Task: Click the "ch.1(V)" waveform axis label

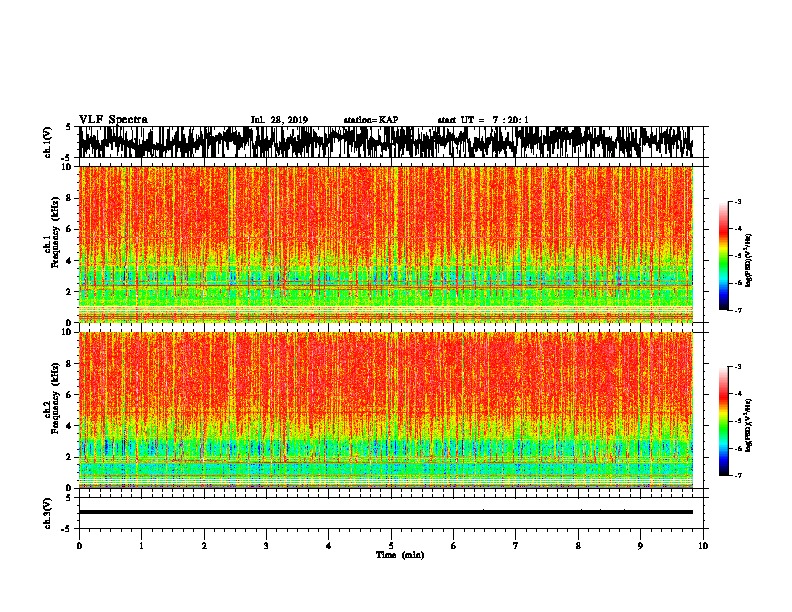Action: coord(47,142)
